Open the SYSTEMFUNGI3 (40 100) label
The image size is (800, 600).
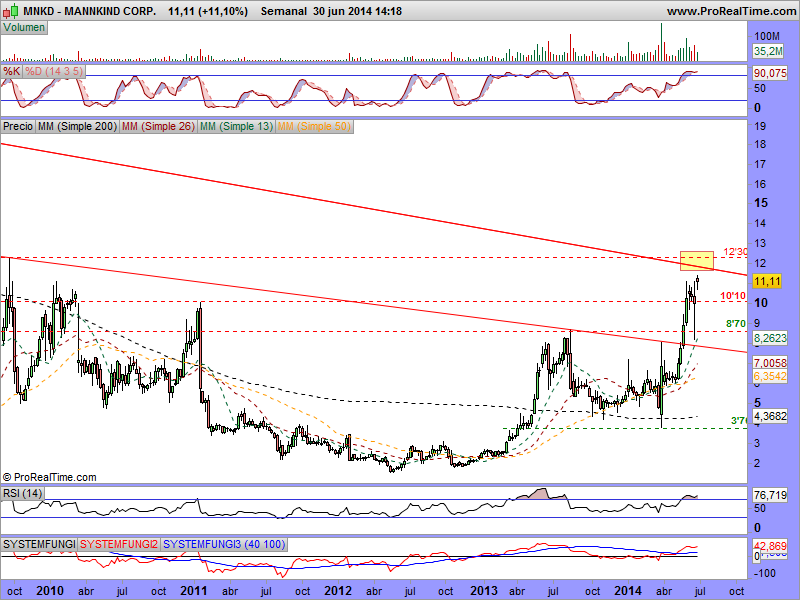tap(224, 544)
